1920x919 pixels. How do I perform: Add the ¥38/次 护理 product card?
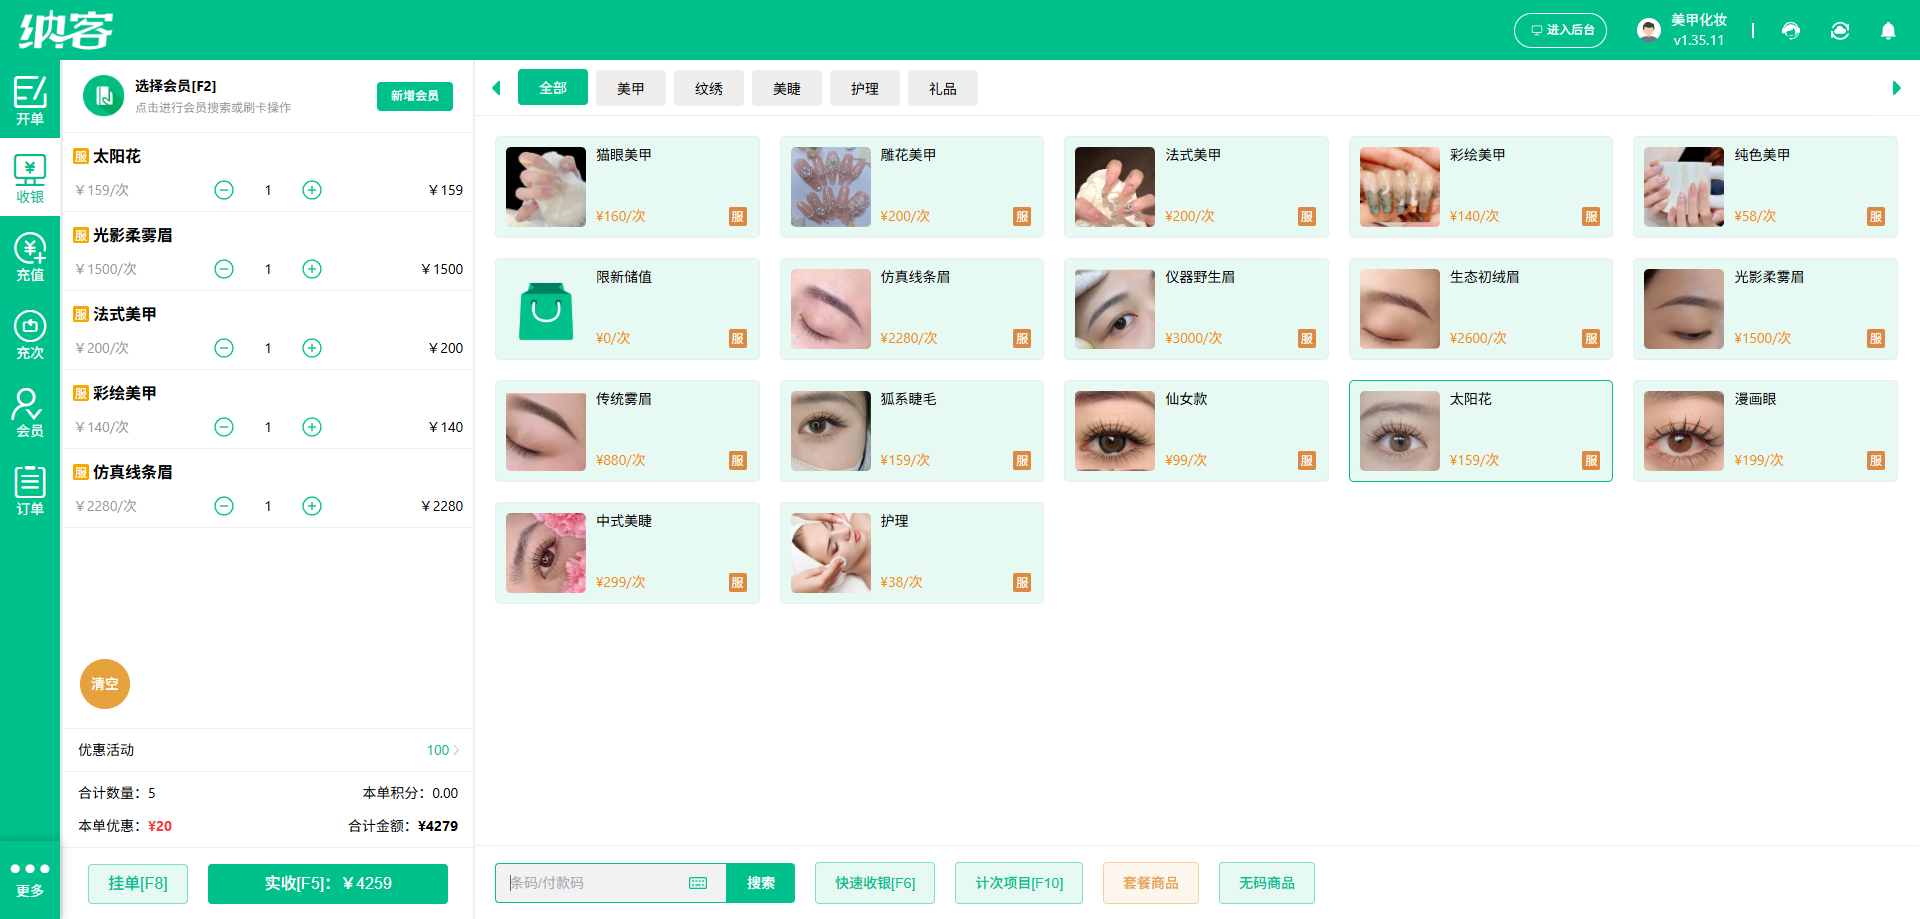point(912,553)
